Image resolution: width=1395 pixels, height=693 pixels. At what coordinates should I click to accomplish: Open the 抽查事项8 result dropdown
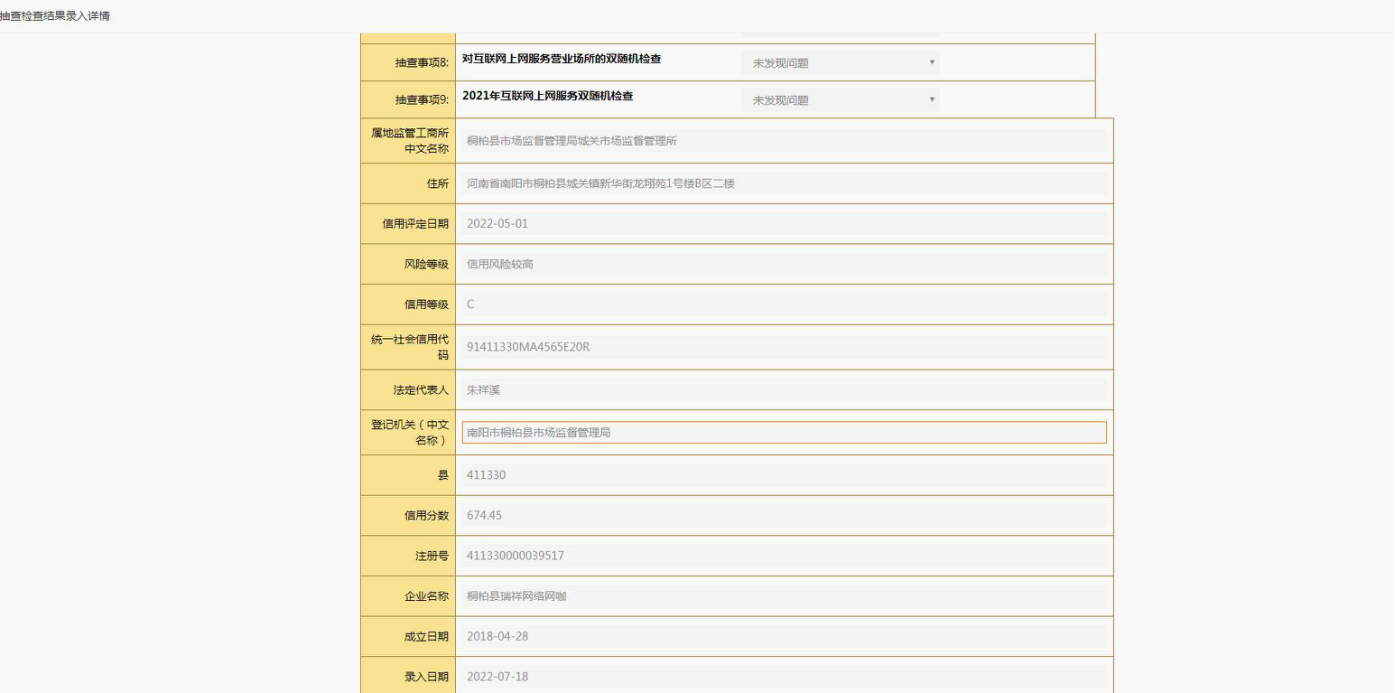click(841, 63)
